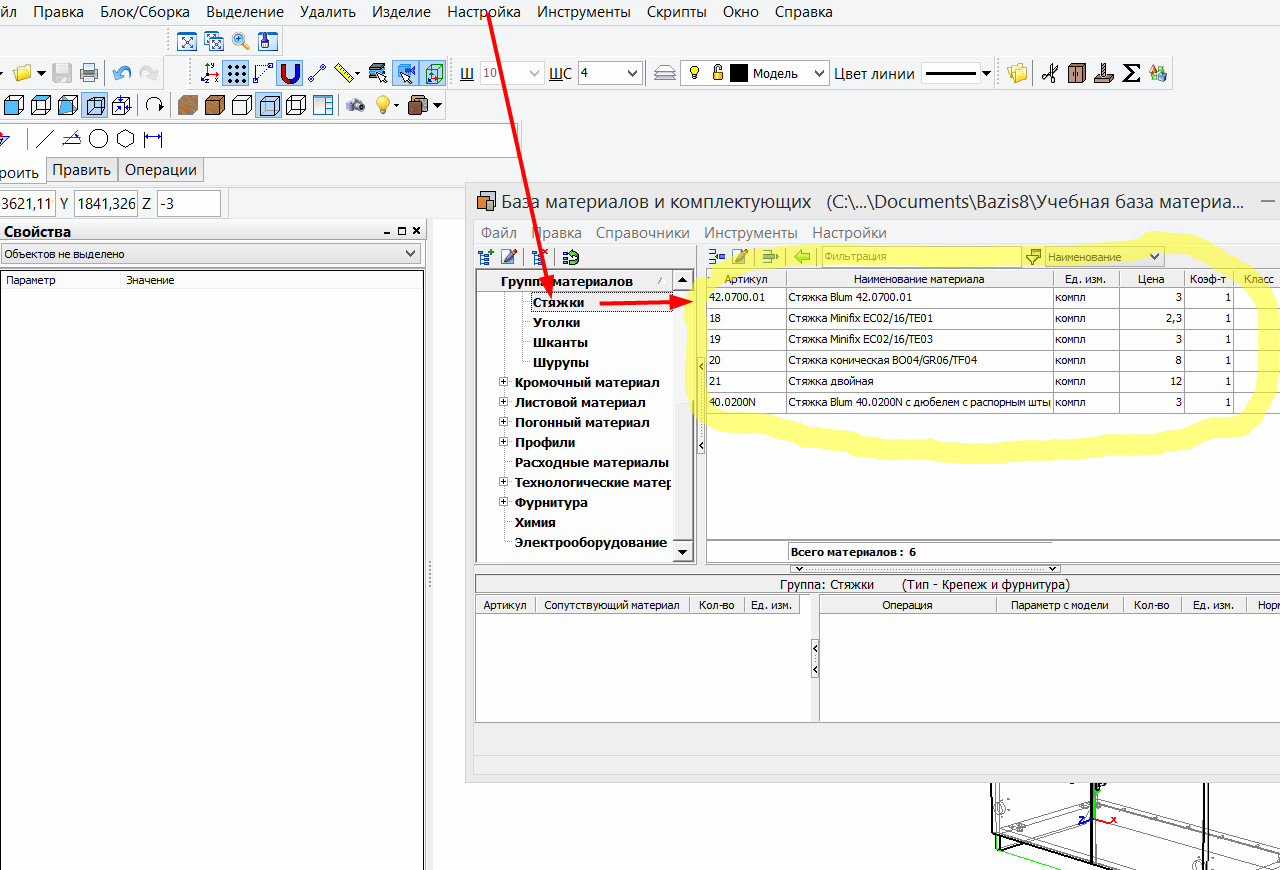This screenshot has height=870, width=1280.
Task: Open Справочники menu in materials window
Action: point(643,232)
